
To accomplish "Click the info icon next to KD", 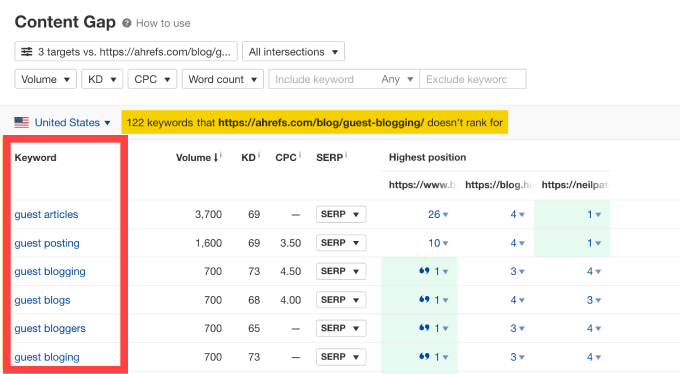I will (x=259, y=155).
